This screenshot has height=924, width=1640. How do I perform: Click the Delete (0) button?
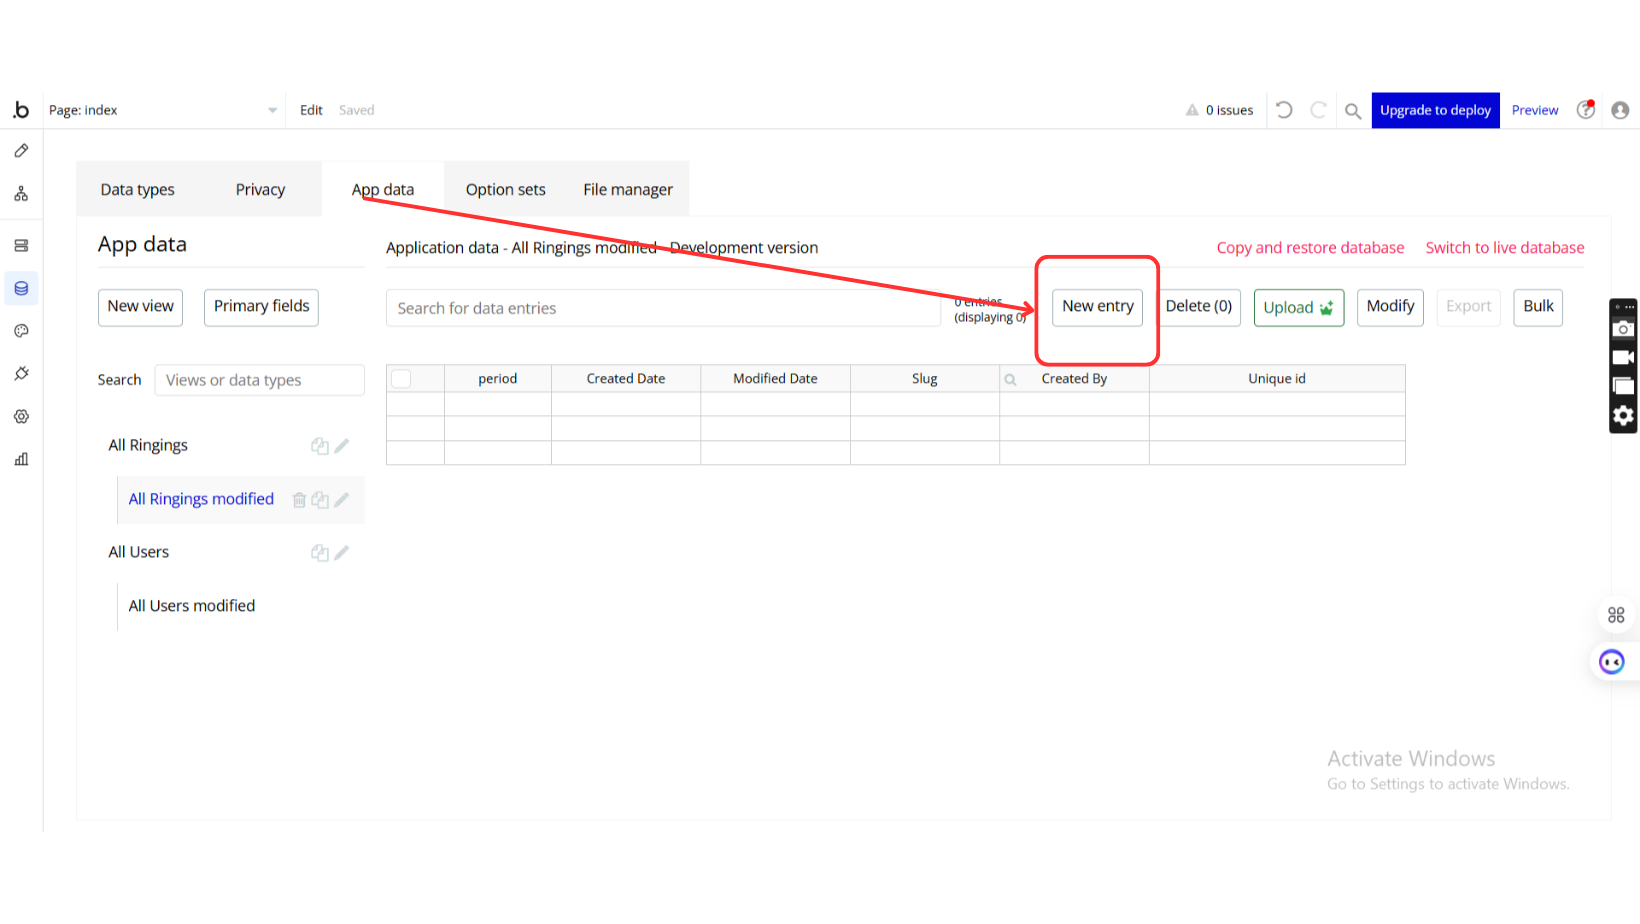coord(1199,307)
